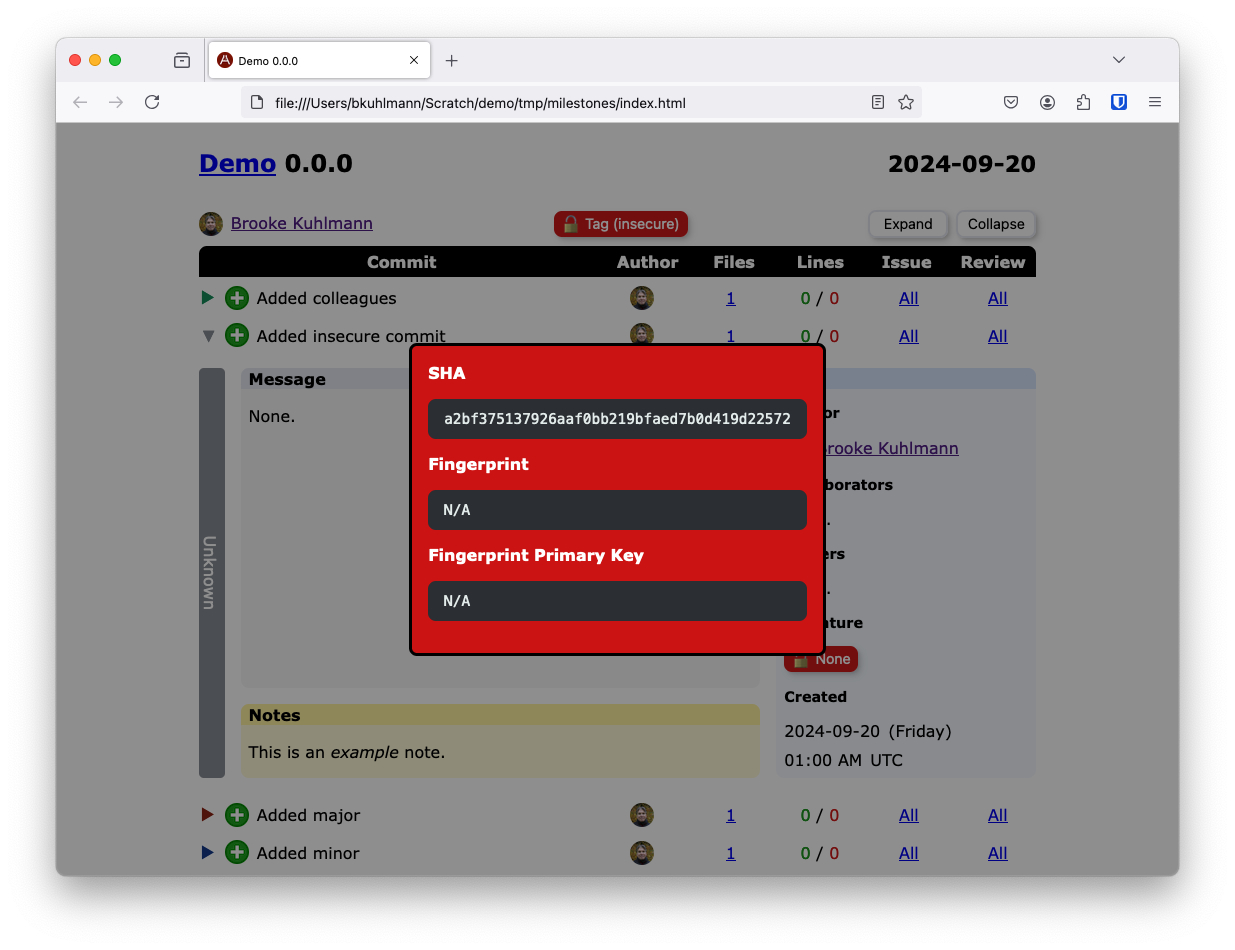Viewport: 1235px width, 950px height.
Task: Open a new tab with plus icon
Action: (x=452, y=61)
